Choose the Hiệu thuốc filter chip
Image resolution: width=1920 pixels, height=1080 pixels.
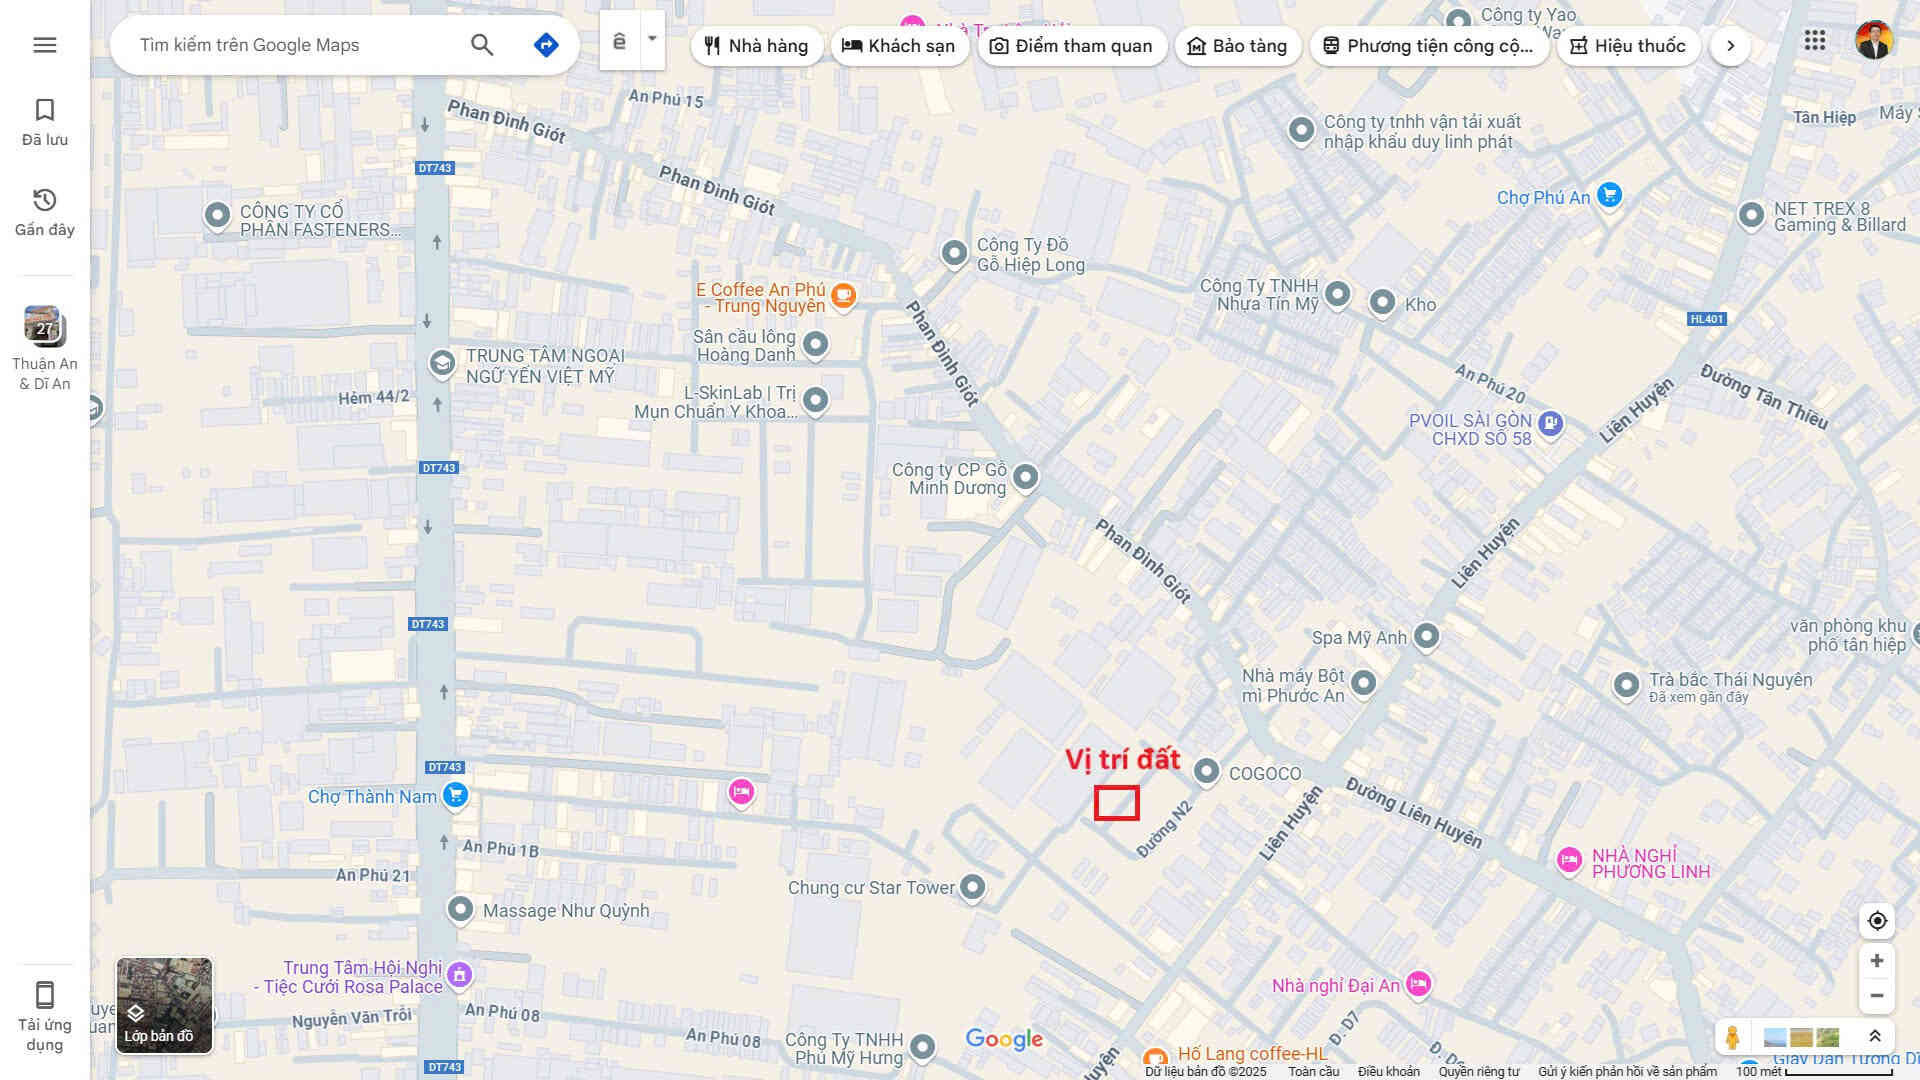point(1628,46)
